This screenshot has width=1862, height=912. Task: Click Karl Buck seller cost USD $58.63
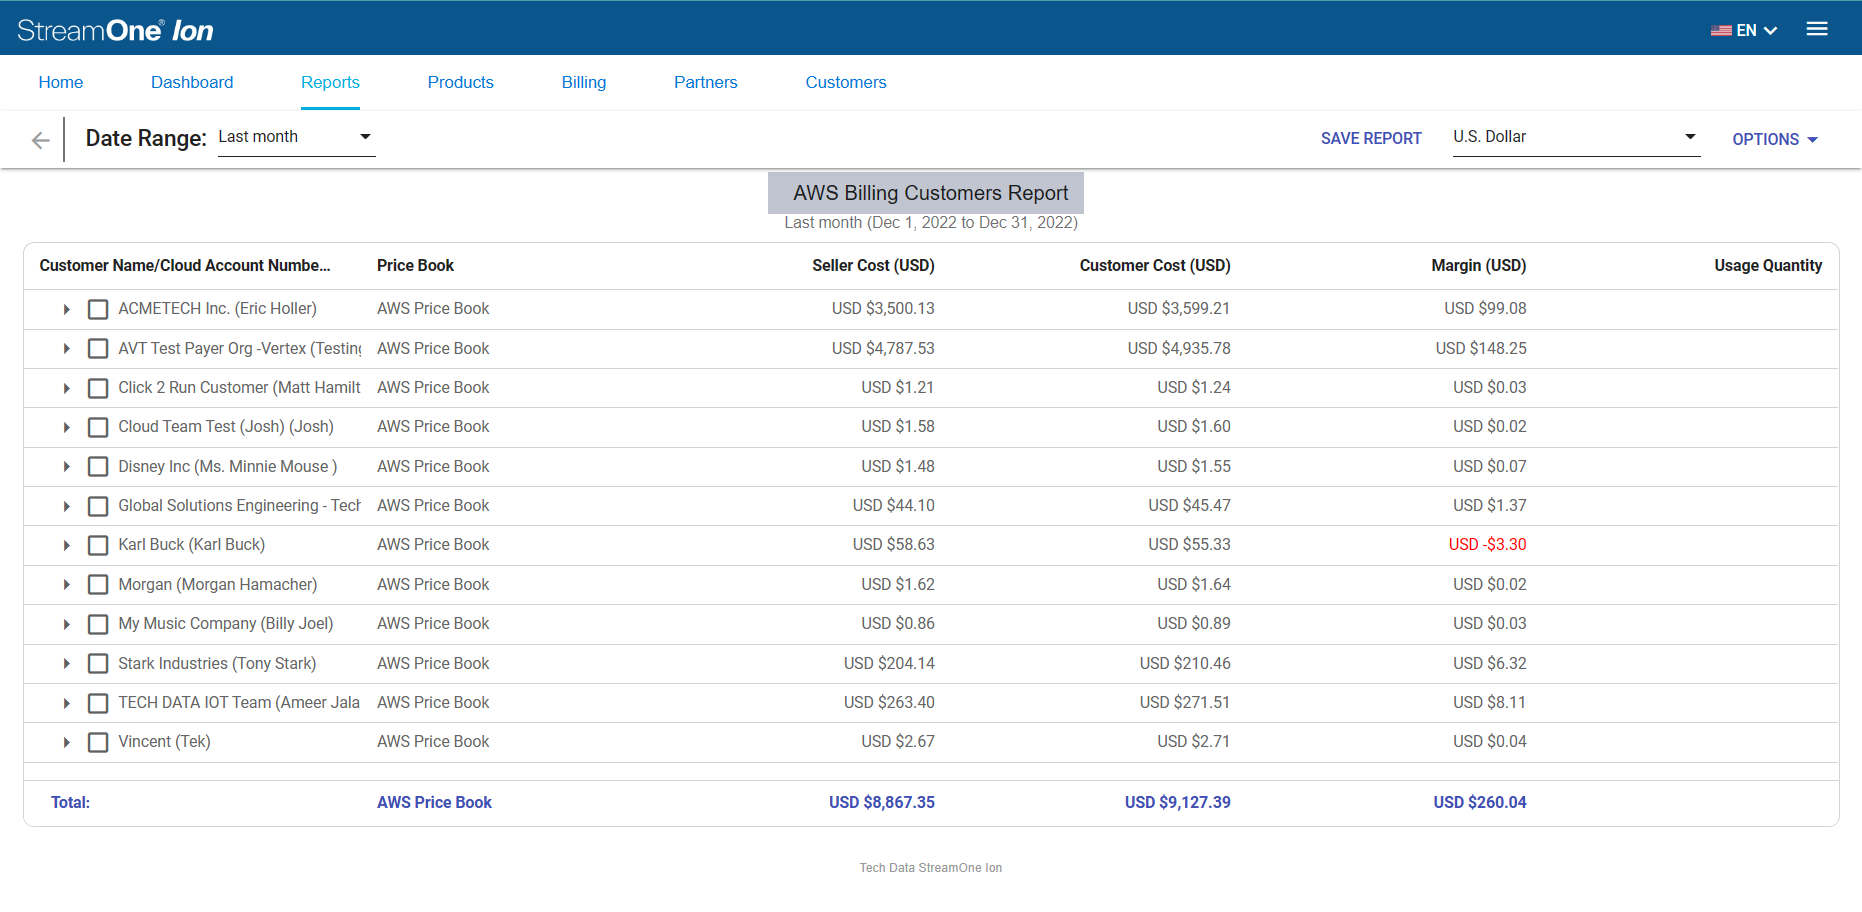(893, 545)
